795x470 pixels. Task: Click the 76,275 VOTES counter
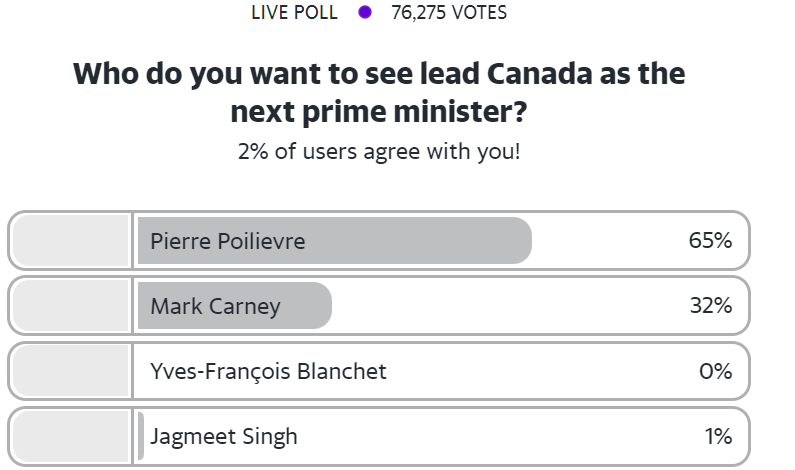pyautogui.click(x=449, y=13)
